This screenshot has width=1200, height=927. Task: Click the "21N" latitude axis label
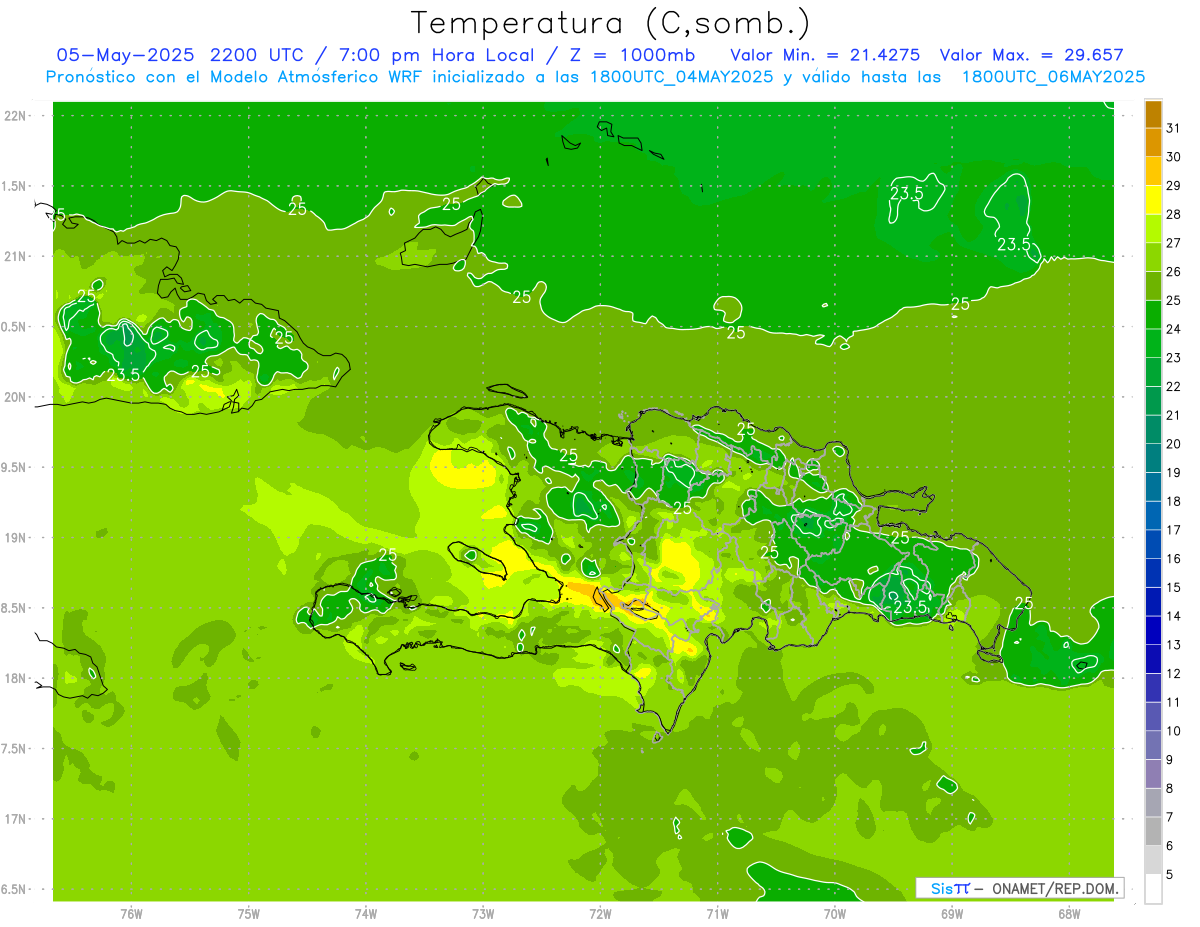pos(16,256)
